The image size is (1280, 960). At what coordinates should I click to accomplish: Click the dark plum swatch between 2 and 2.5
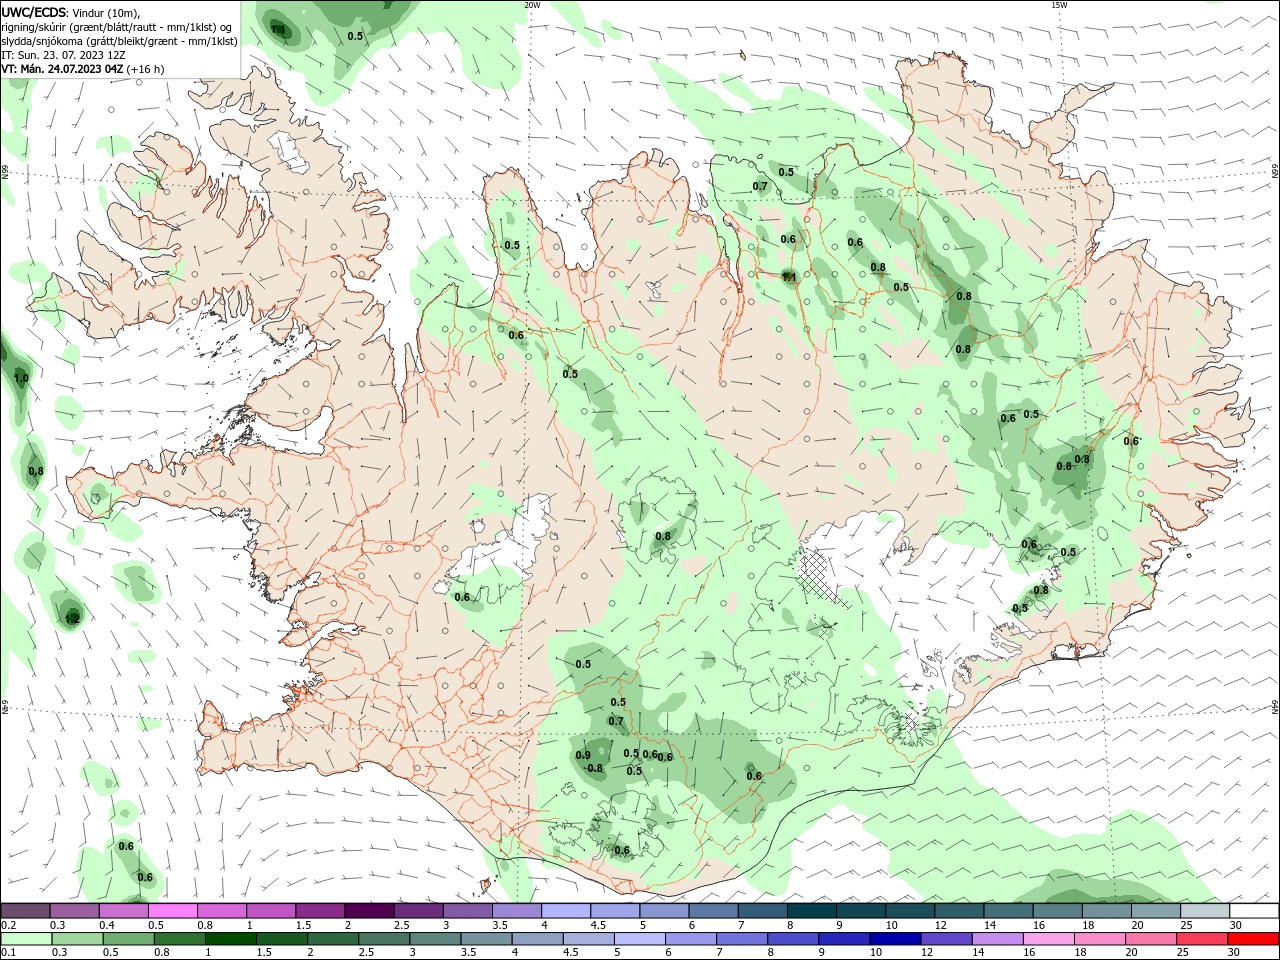pos(369,911)
